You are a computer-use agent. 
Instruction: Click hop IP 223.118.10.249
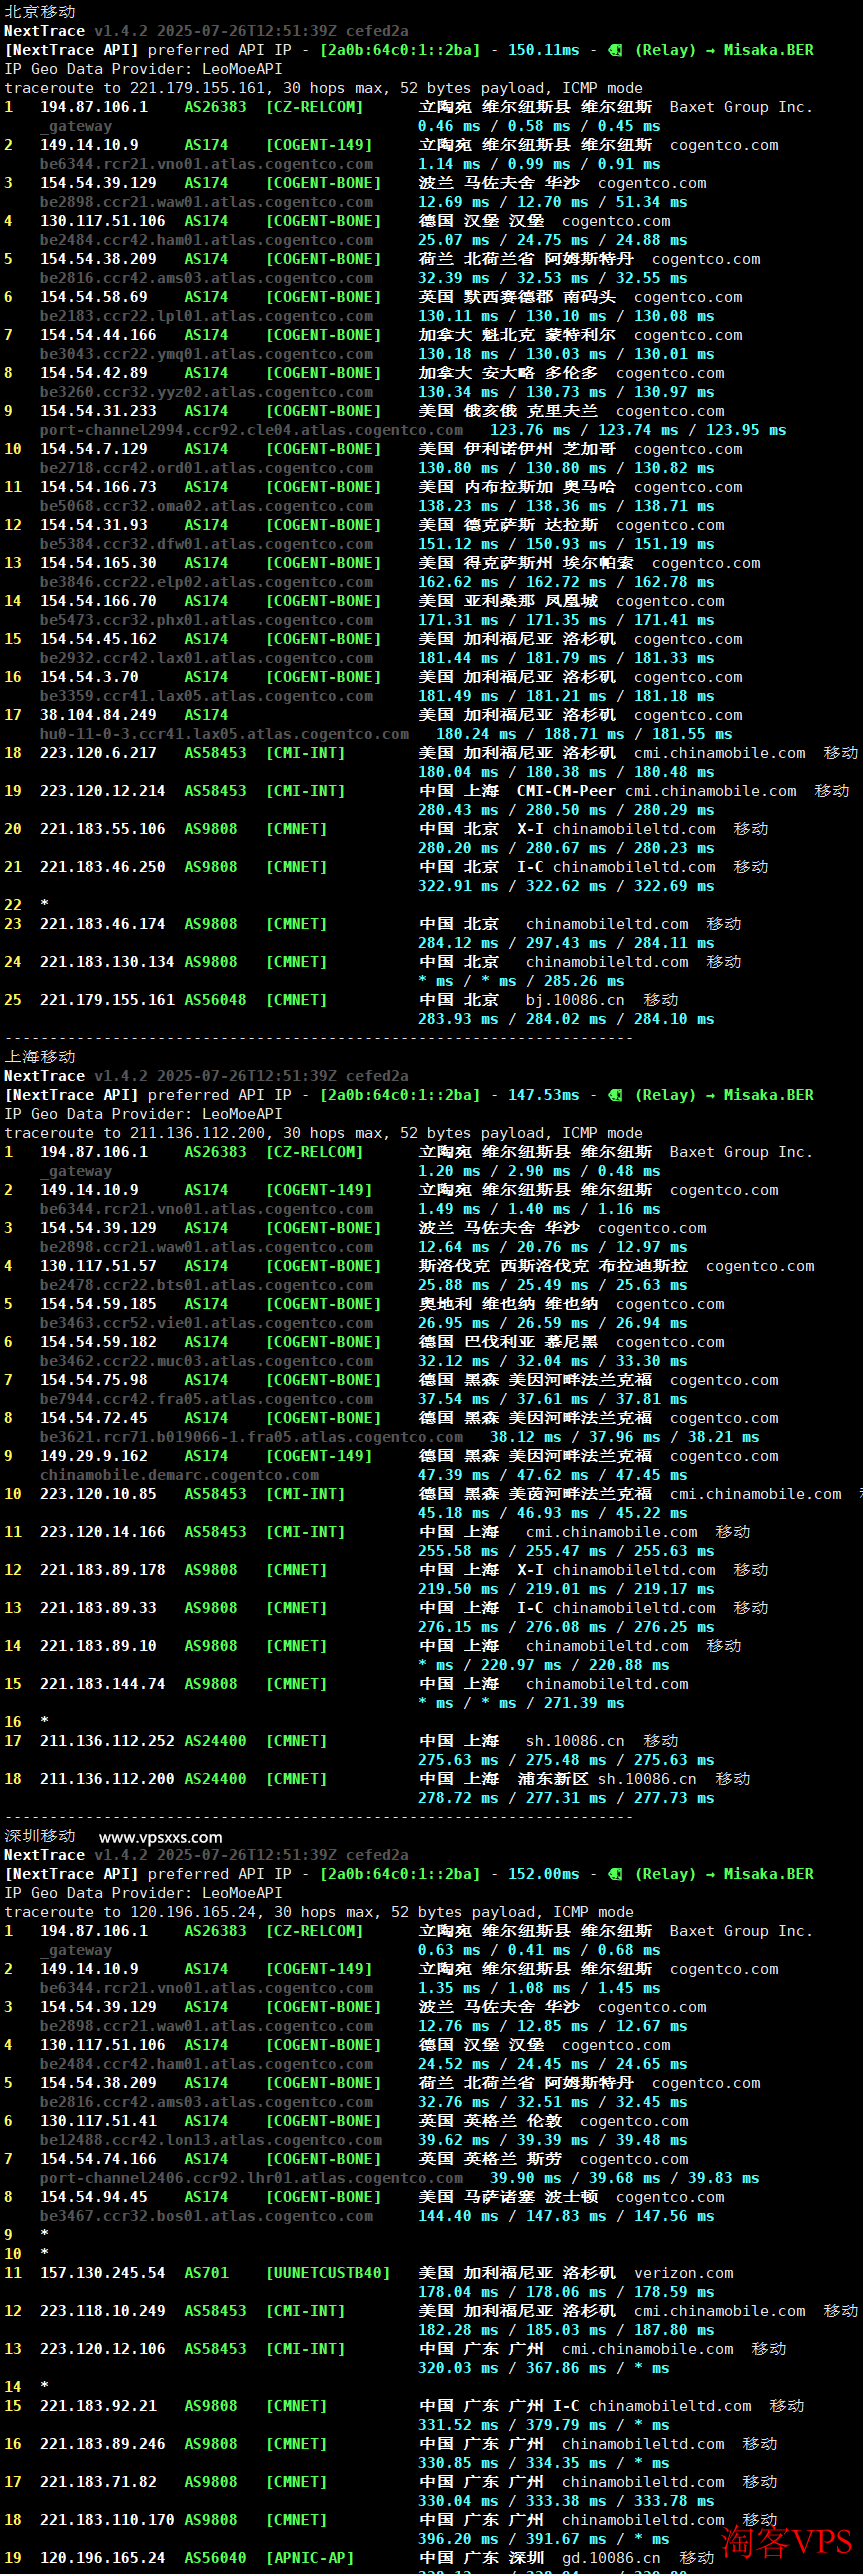point(102,2311)
